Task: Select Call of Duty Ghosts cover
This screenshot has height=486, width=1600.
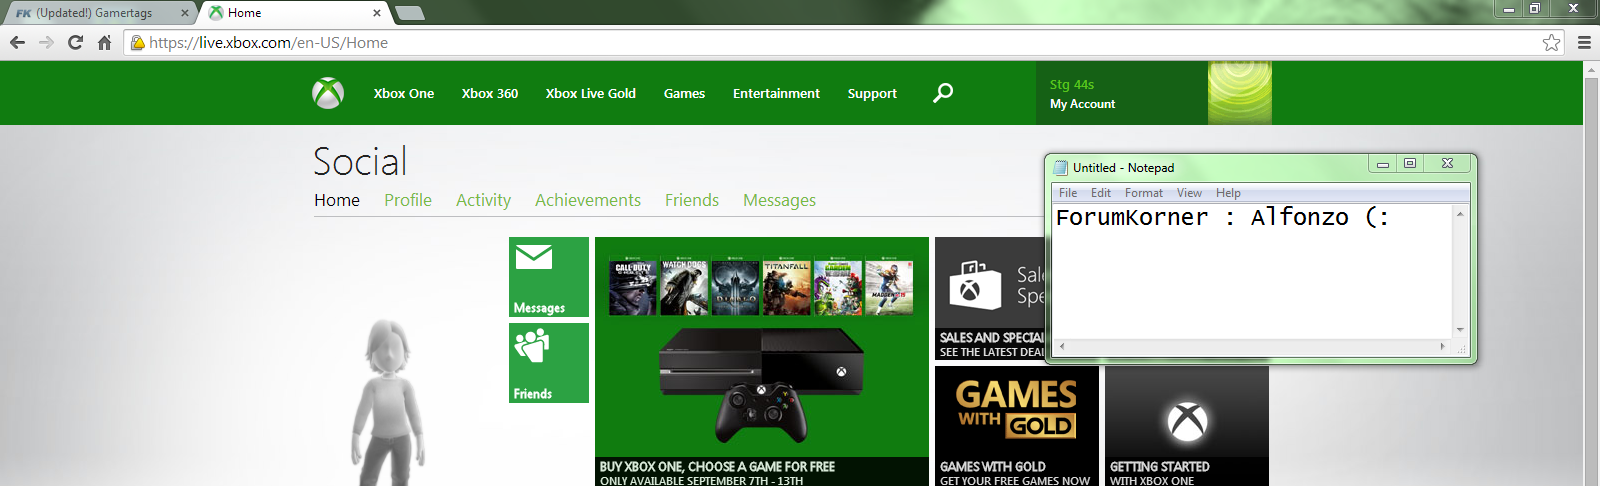Action: [633, 287]
